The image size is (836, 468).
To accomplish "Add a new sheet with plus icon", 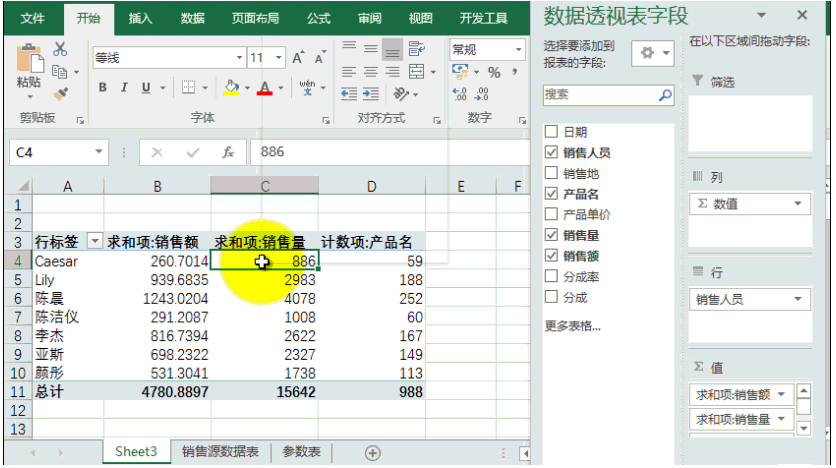I will coord(372,453).
